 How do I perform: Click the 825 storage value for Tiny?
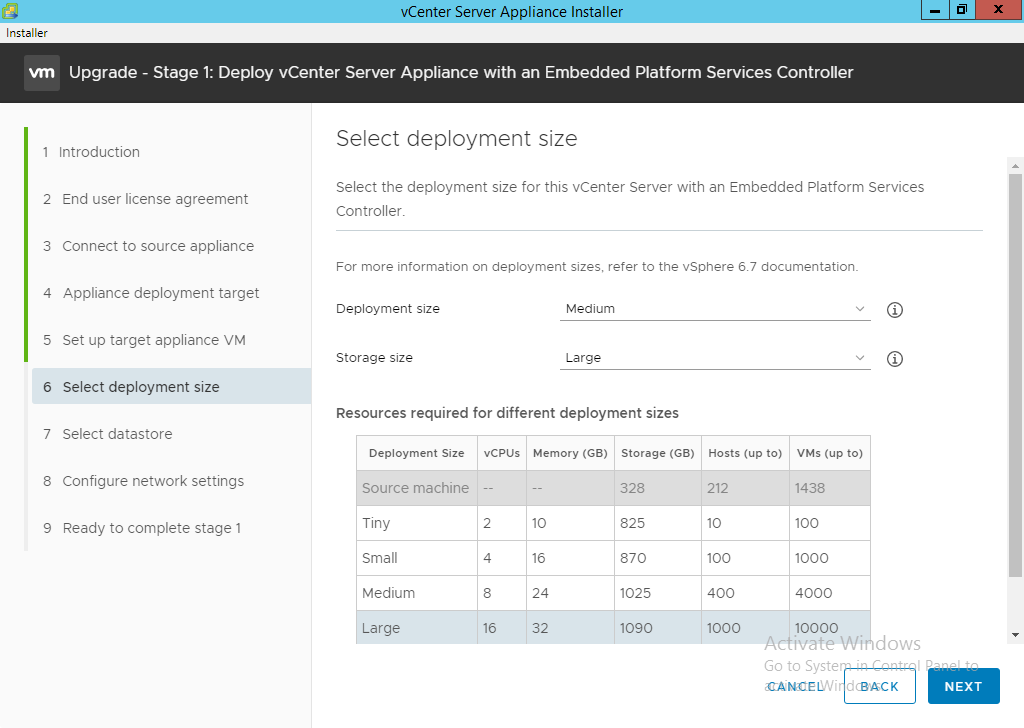[632, 524]
